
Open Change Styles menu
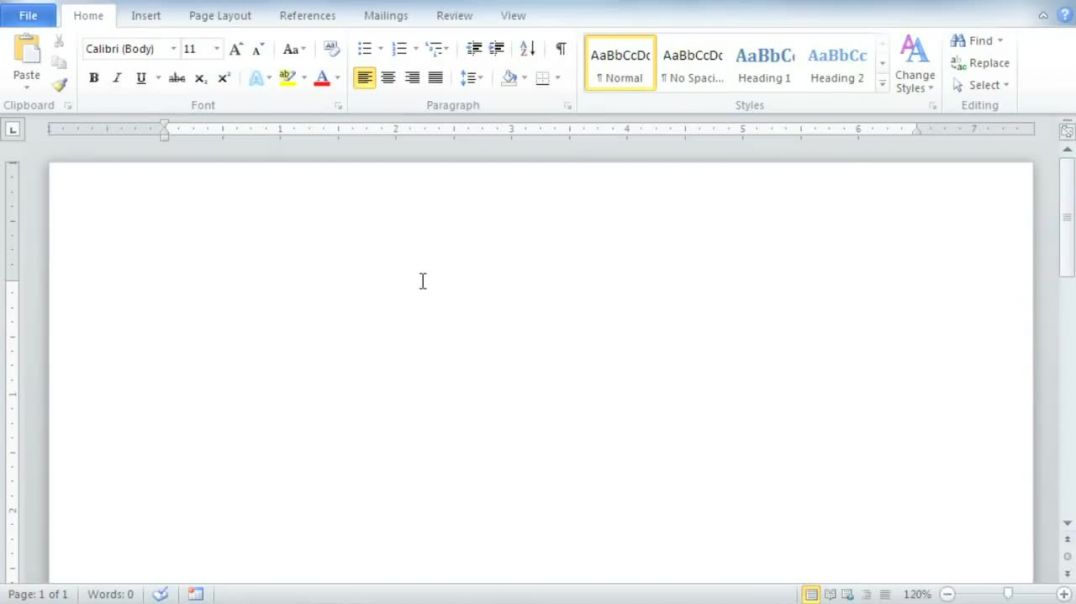(x=915, y=64)
